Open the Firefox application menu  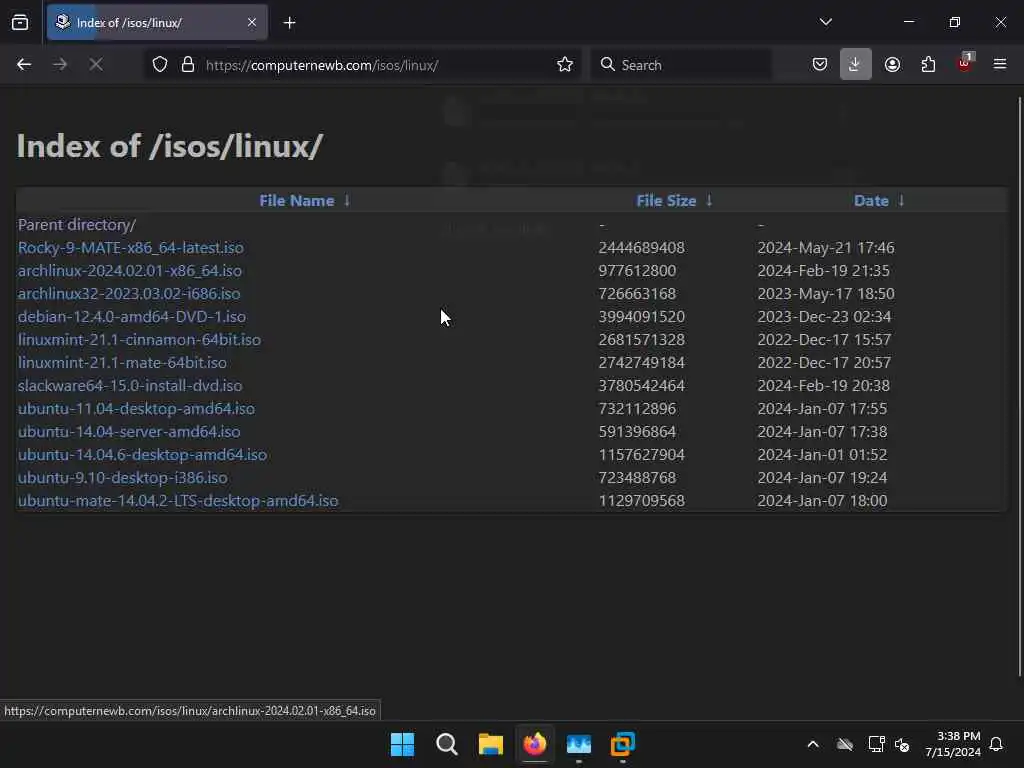point(1000,65)
